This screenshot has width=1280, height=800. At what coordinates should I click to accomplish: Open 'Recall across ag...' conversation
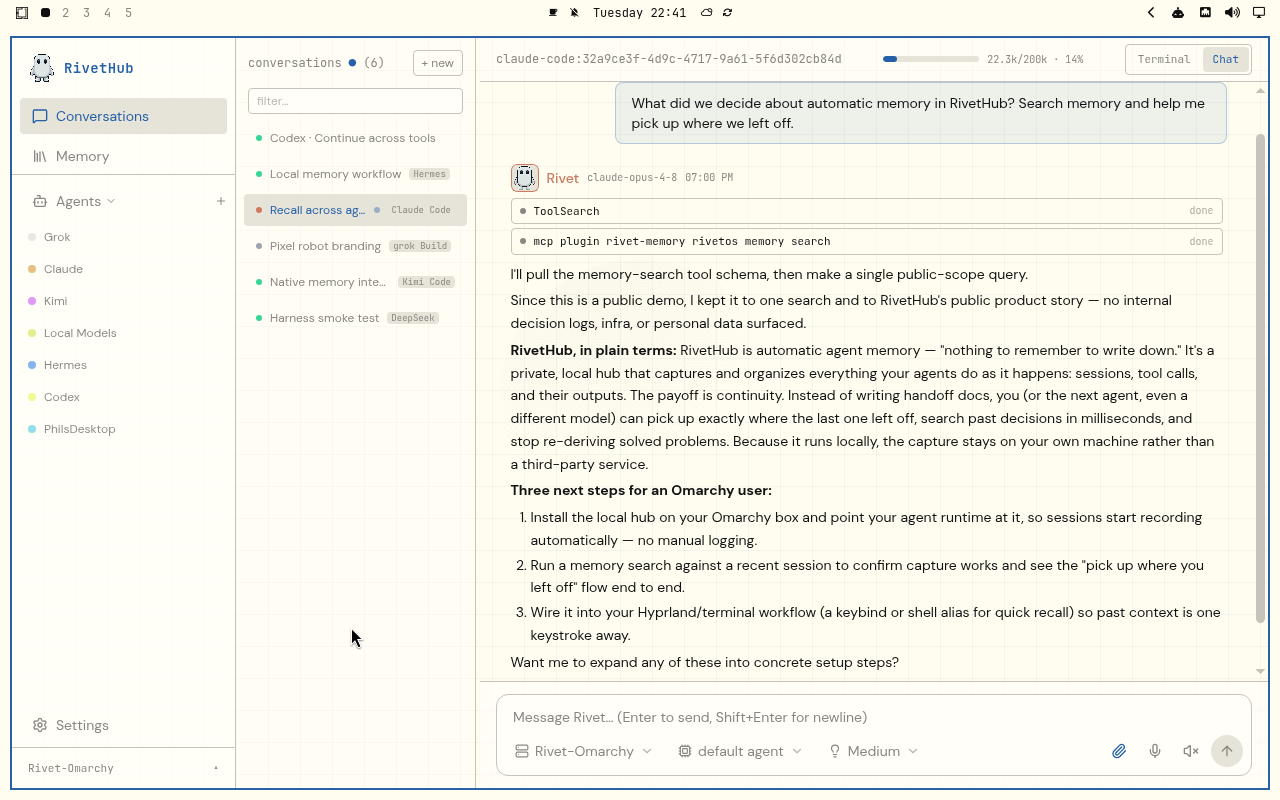tap(355, 210)
